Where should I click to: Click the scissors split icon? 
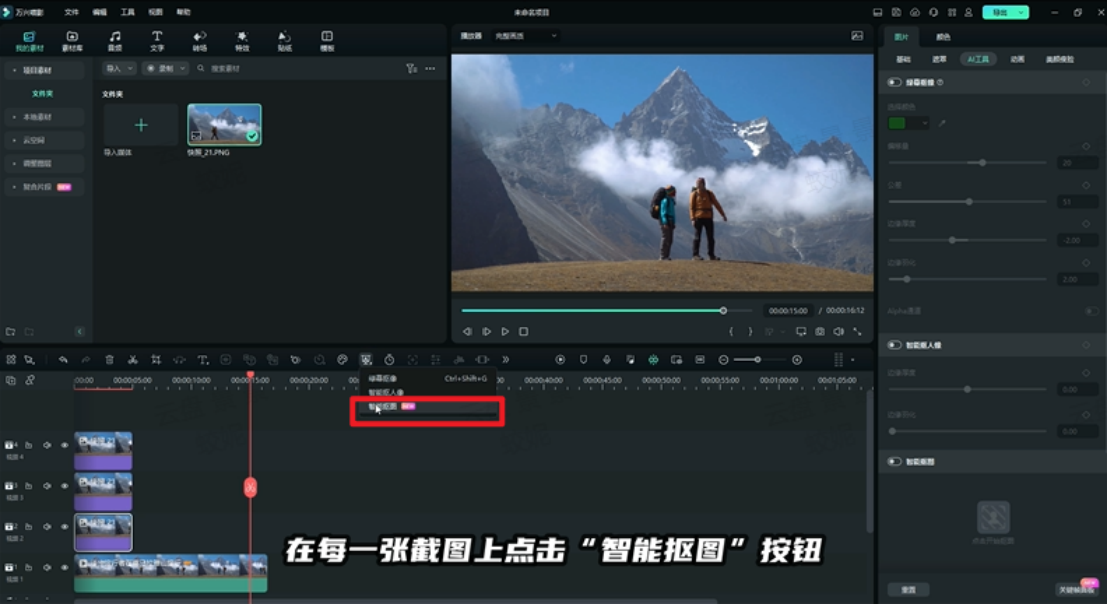[x=132, y=360]
